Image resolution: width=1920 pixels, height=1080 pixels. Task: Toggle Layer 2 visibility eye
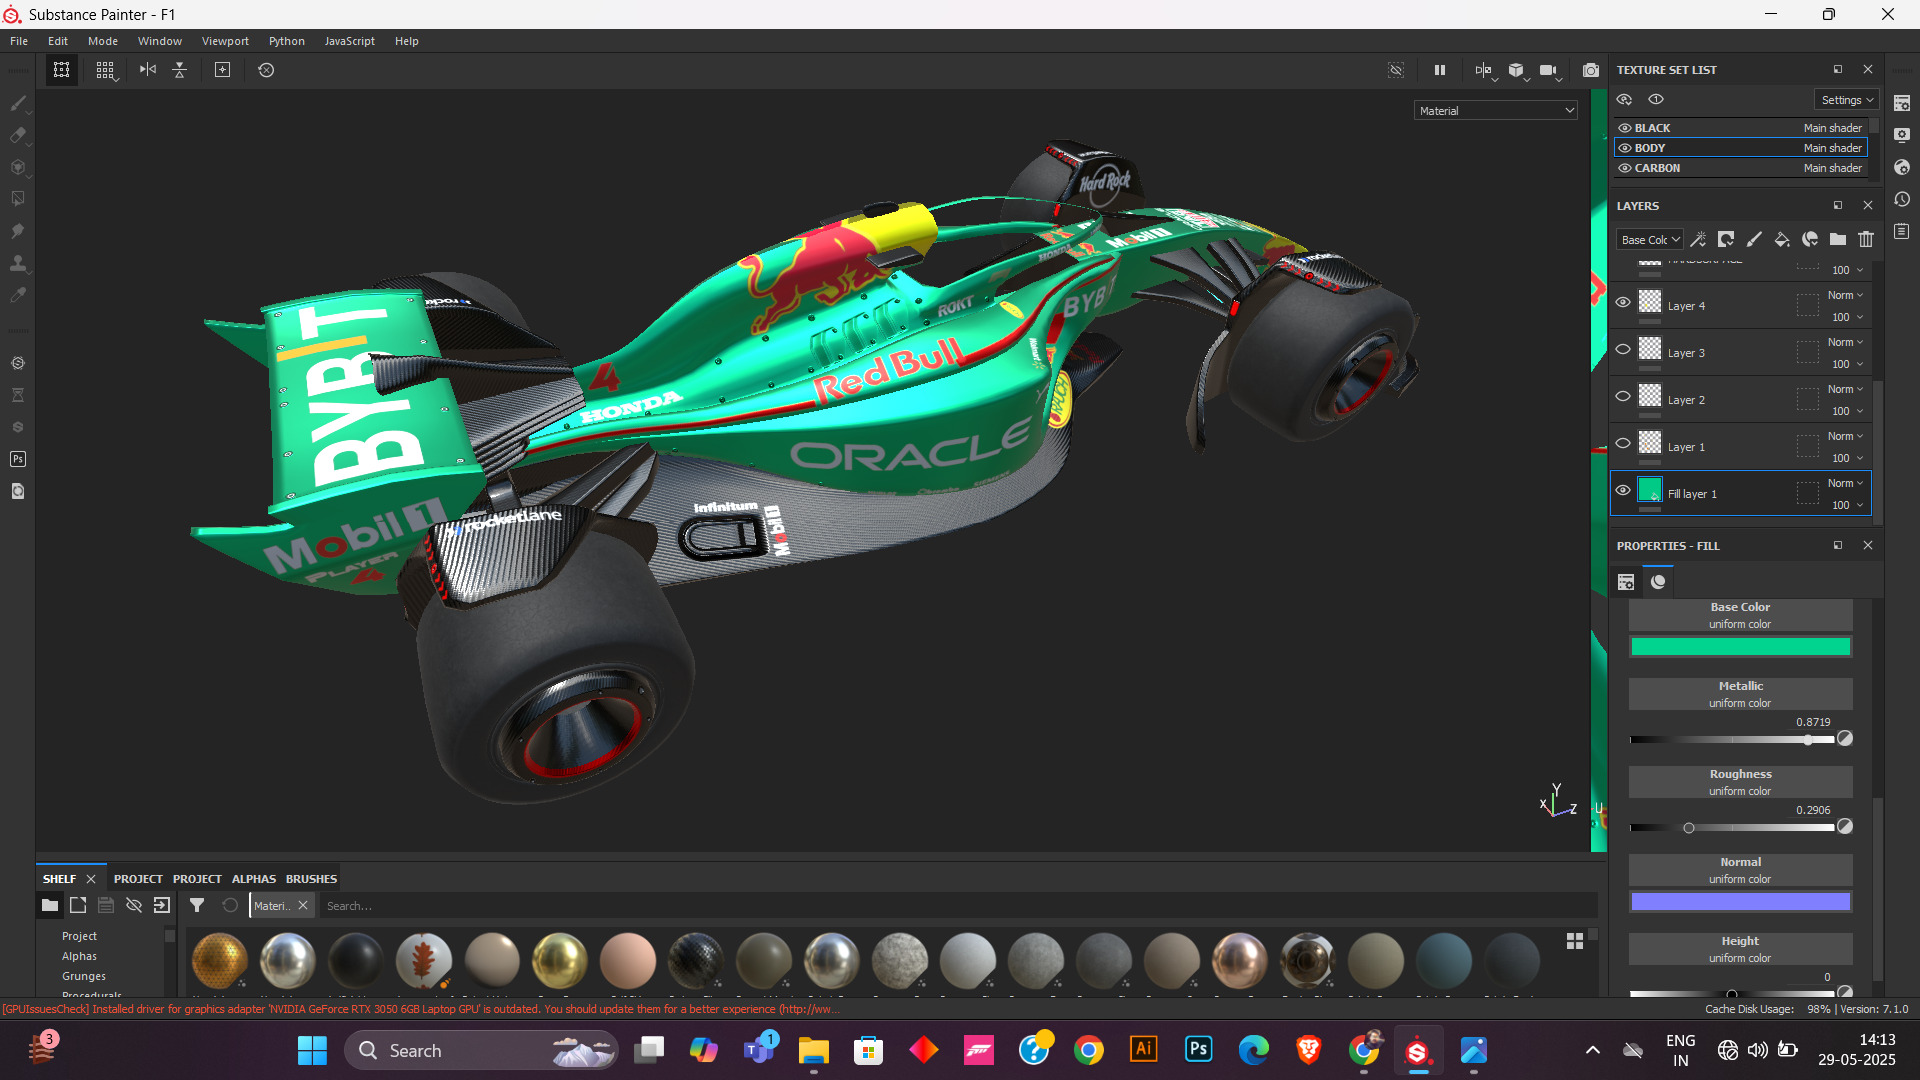coord(1623,396)
